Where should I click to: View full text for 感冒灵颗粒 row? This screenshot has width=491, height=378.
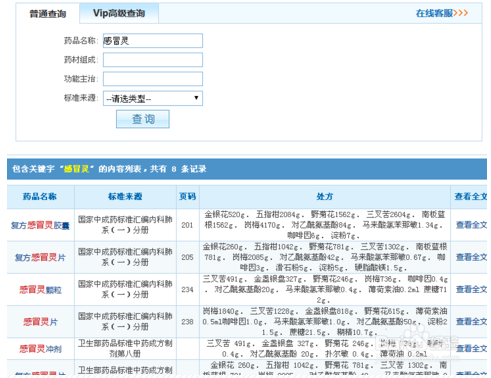471,289
